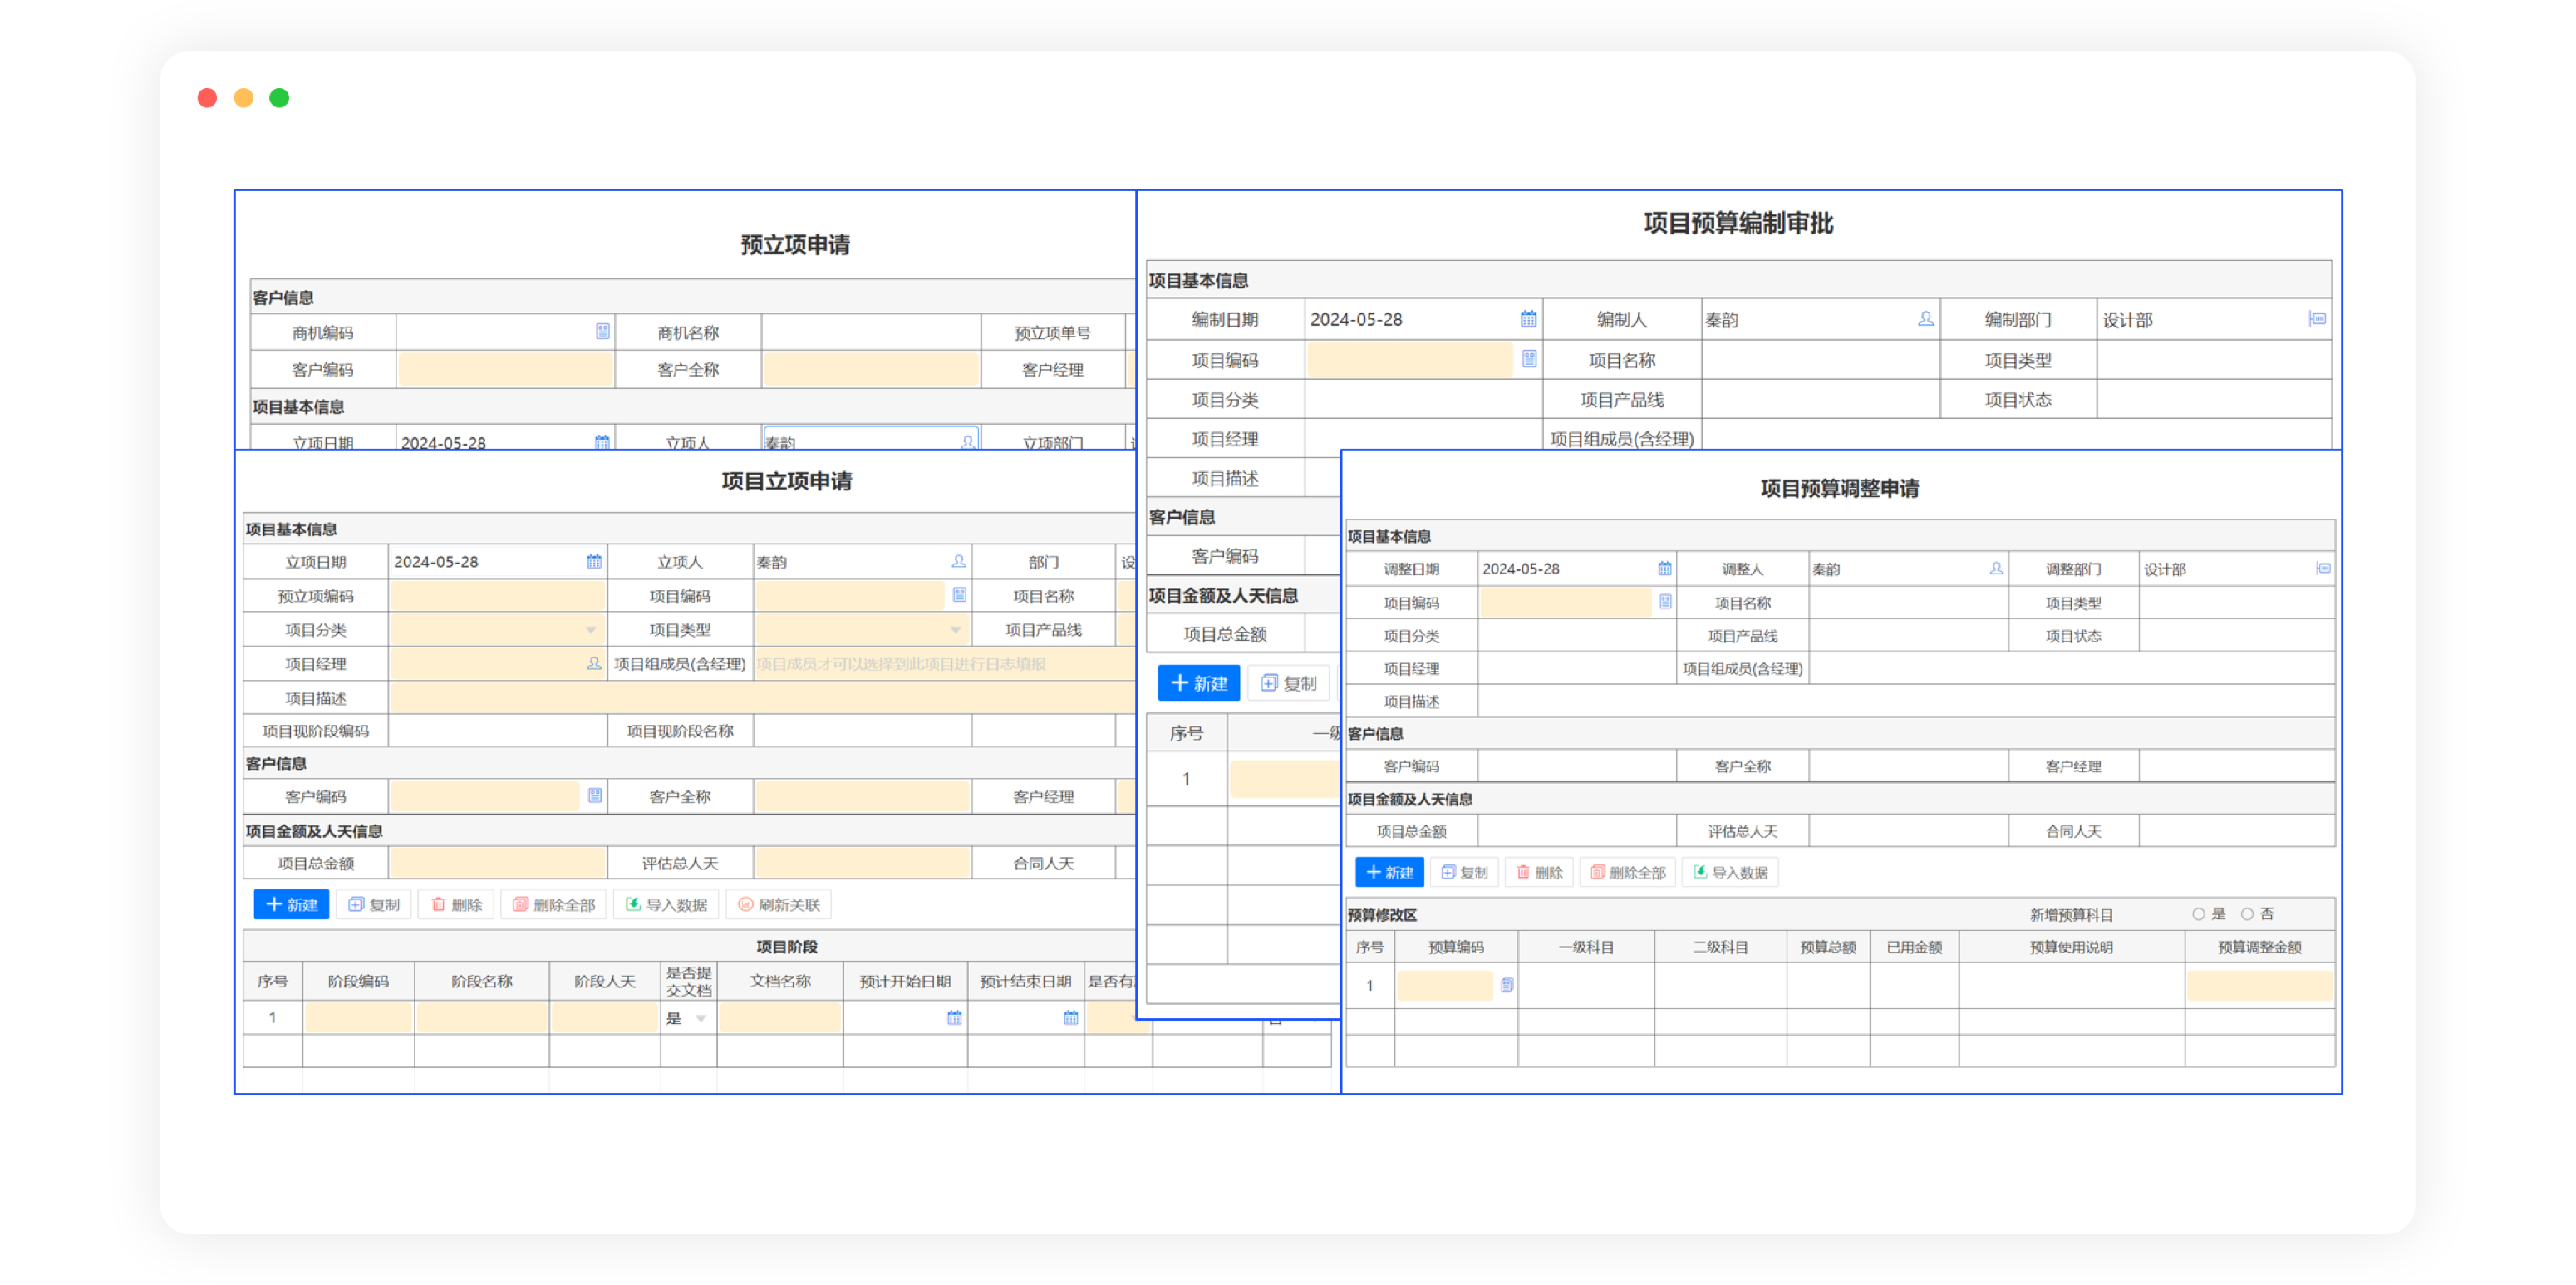Viewport: 2576px width, 1285px height.
Task: Open 调整部门 department picker icon
Action: tap(2323, 568)
